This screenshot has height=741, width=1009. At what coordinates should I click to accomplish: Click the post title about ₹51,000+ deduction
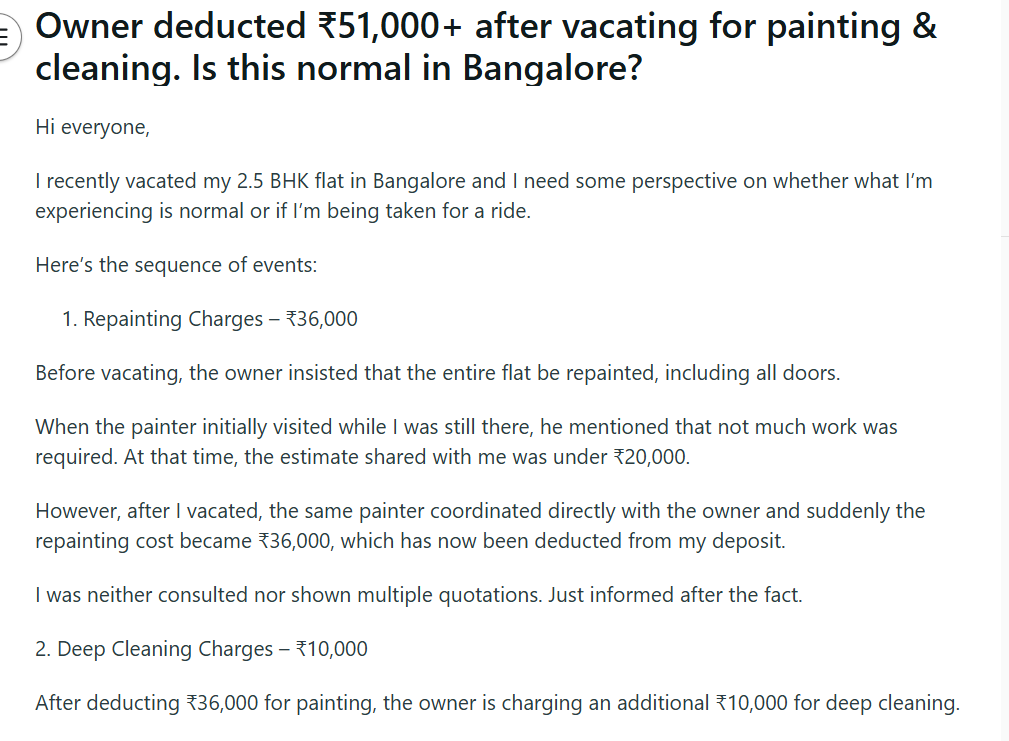click(486, 47)
